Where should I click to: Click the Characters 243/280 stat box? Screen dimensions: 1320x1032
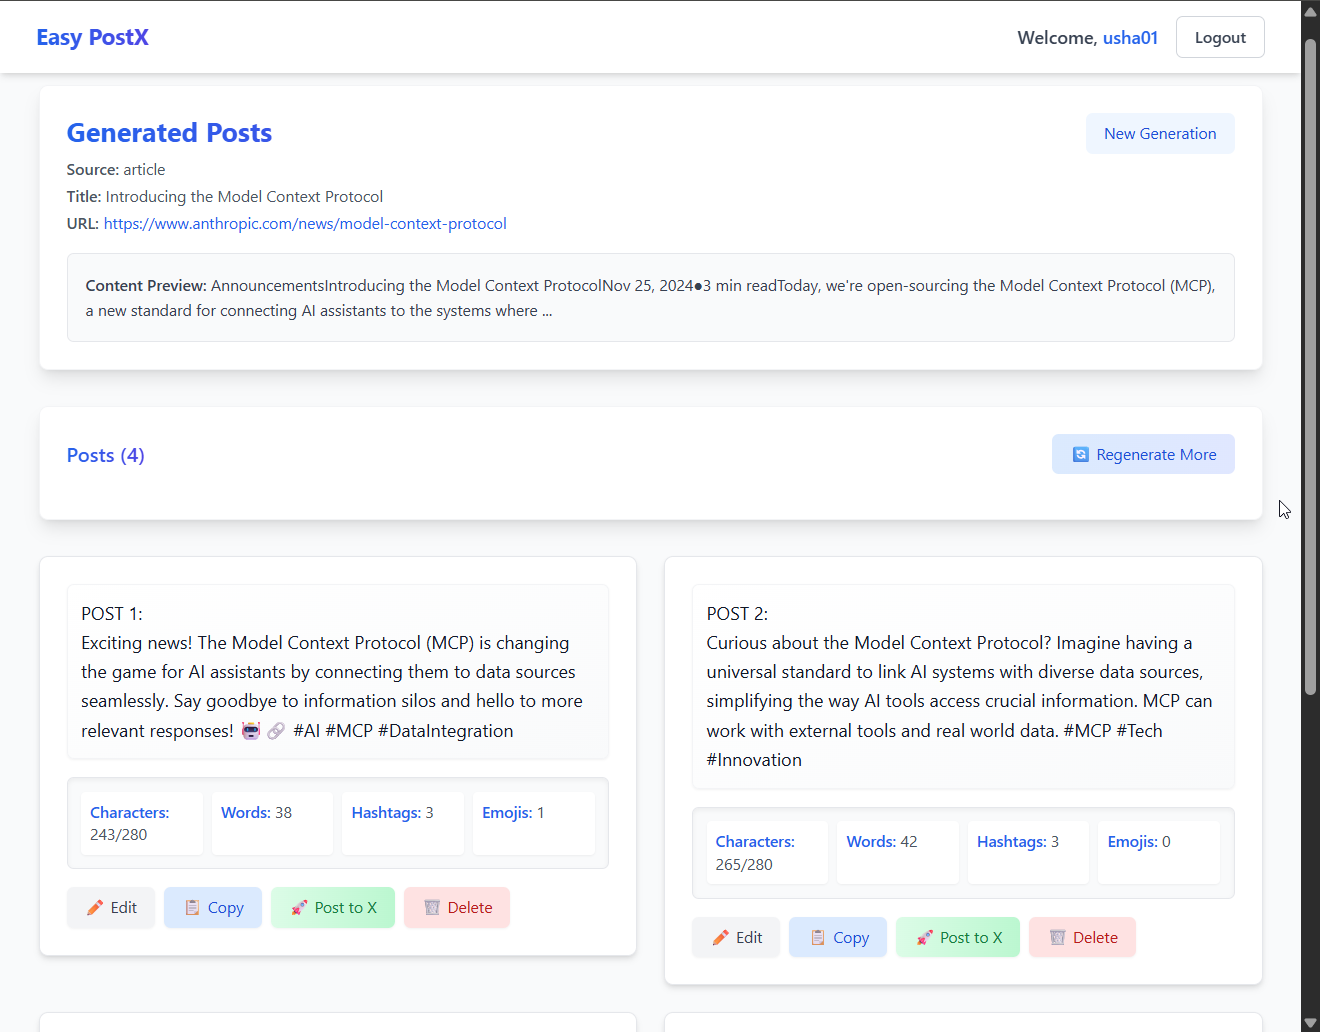142,823
